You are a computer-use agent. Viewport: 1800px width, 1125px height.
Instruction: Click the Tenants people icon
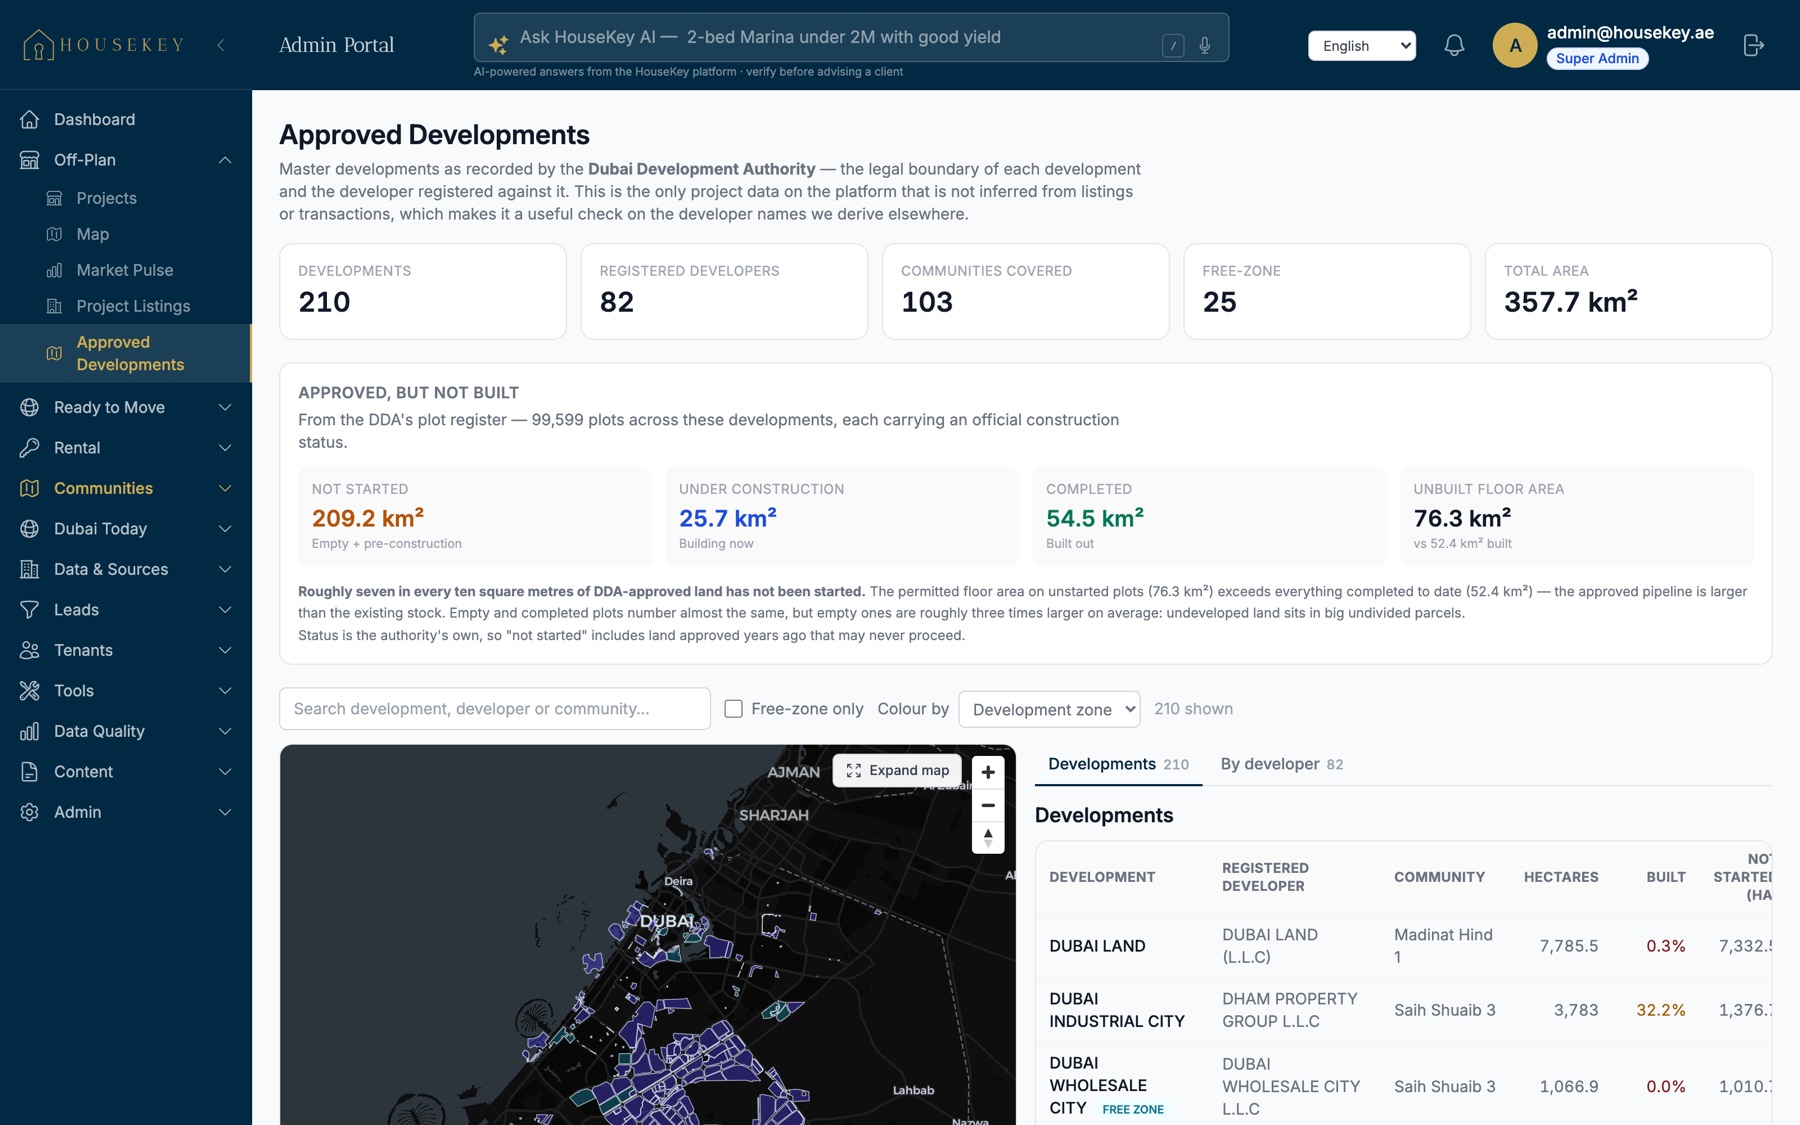pos(30,650)
